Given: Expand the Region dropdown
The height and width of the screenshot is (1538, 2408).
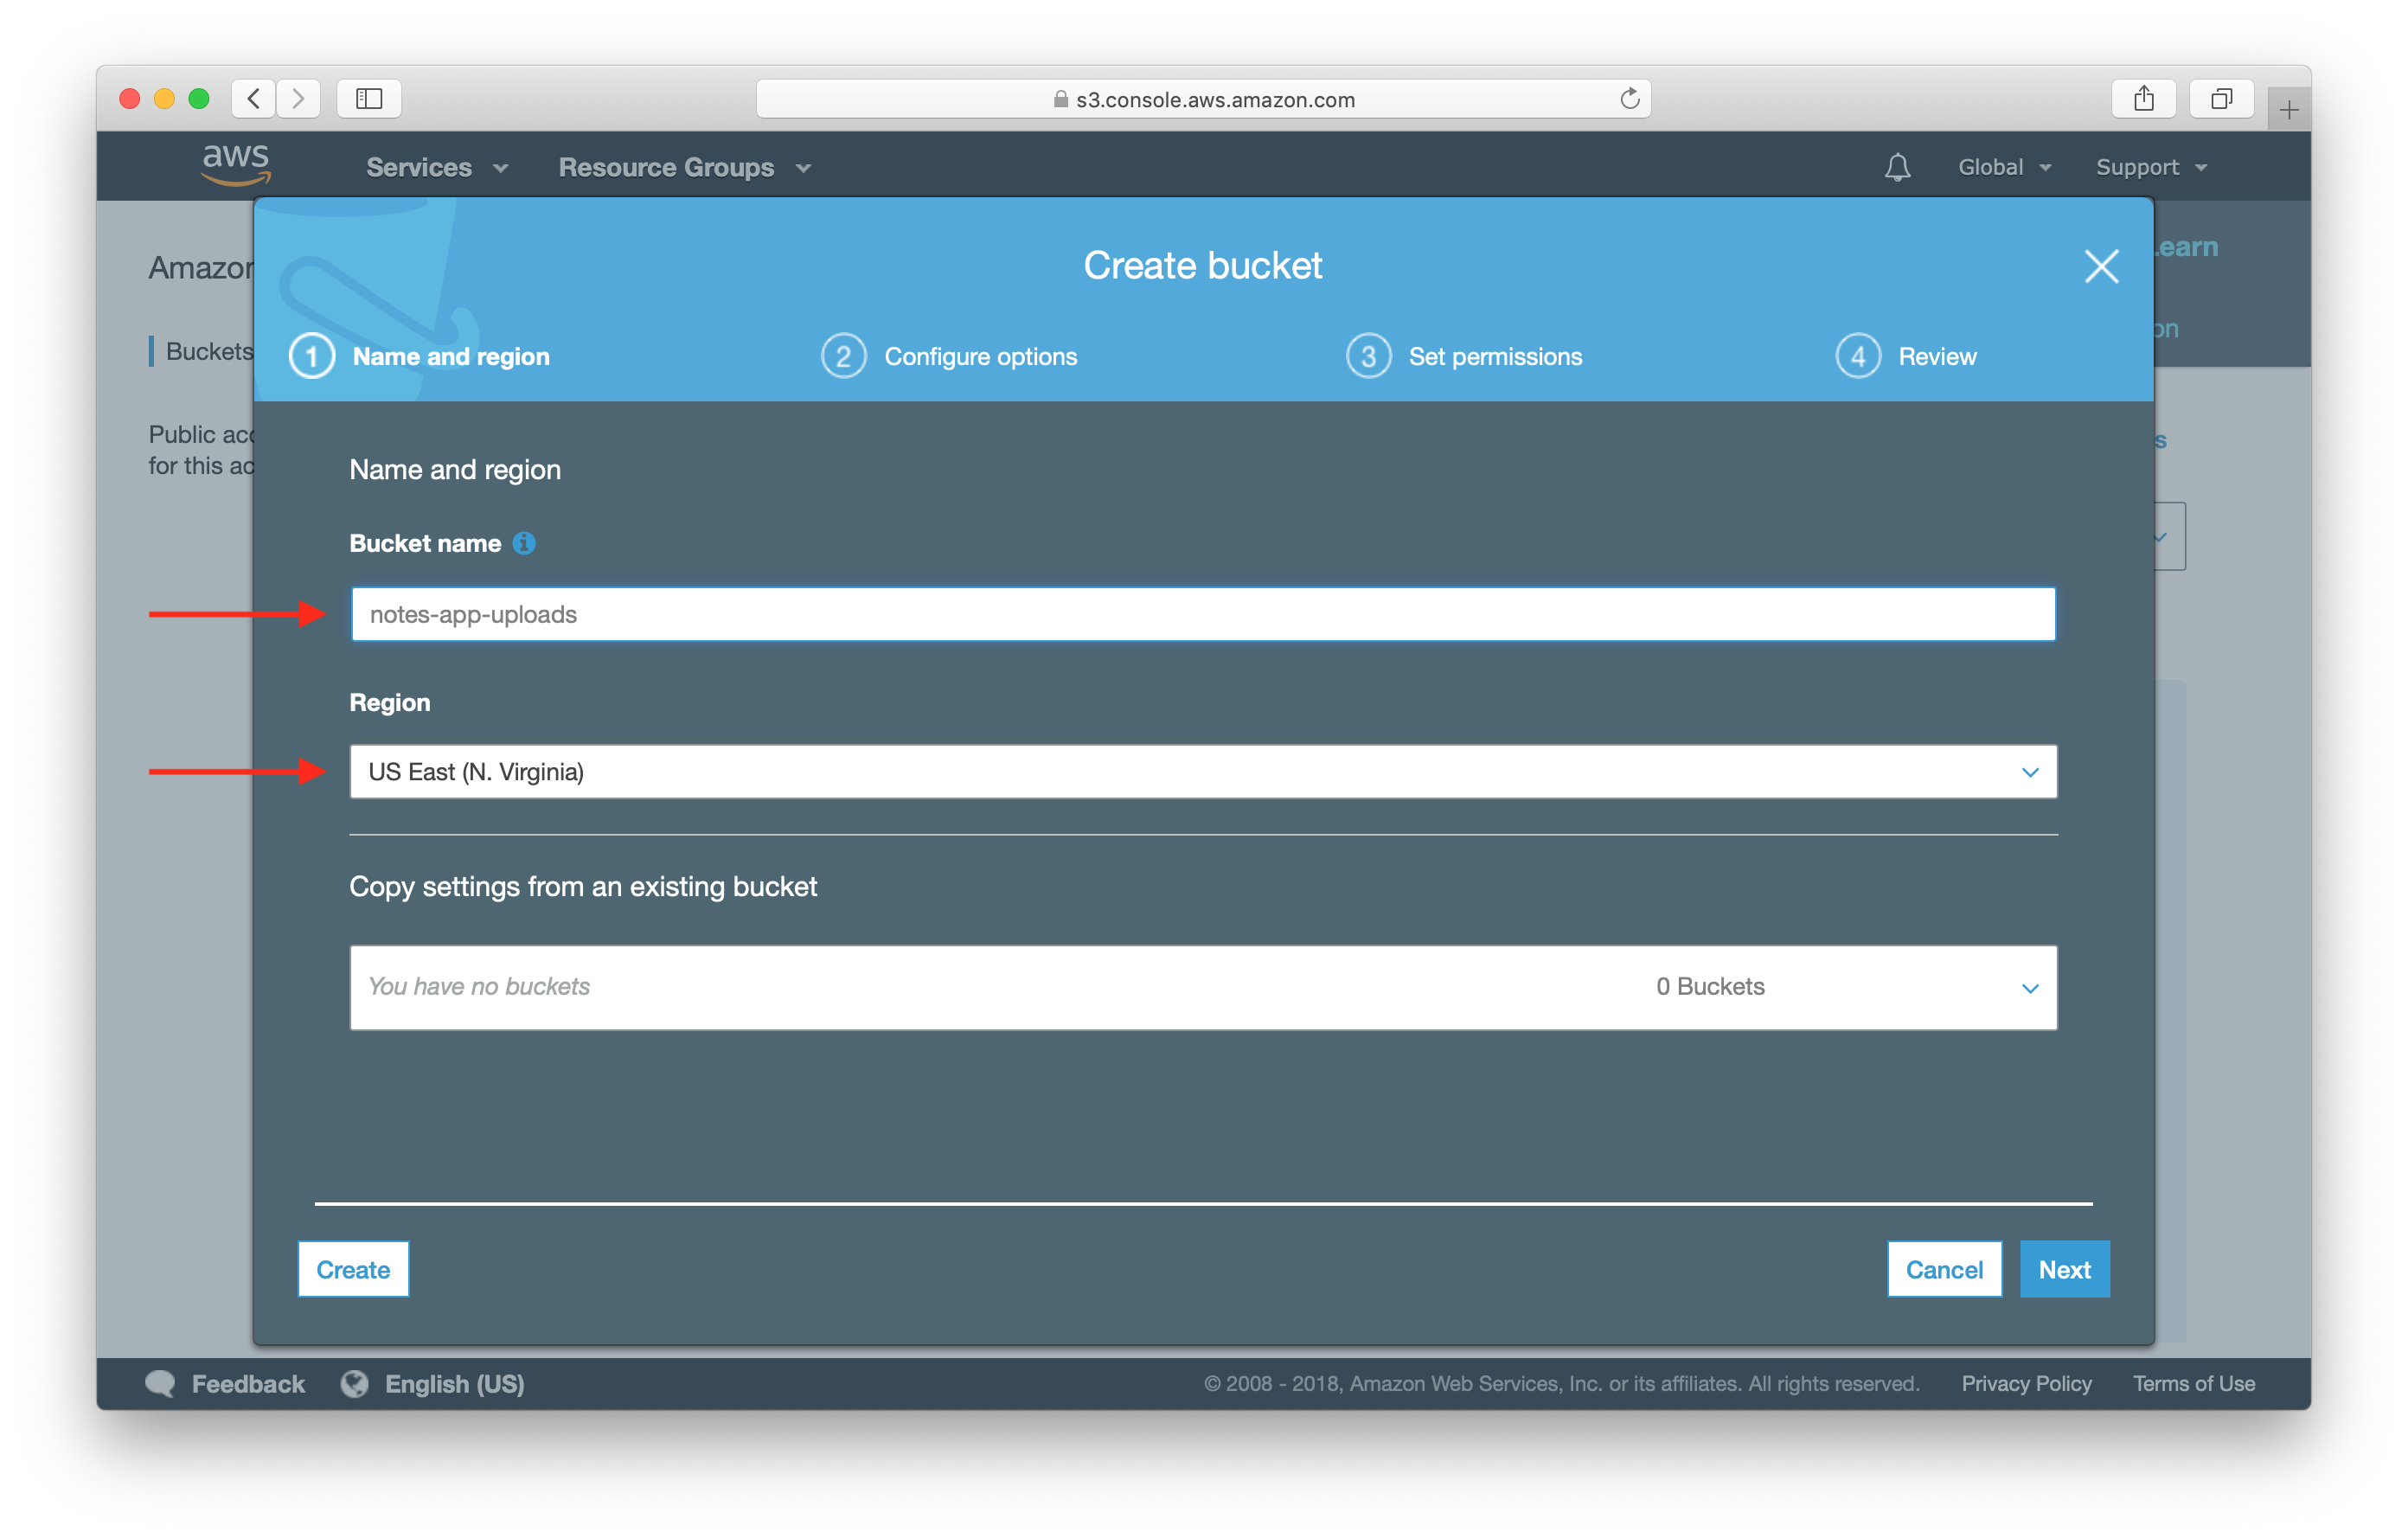Looking at the screenshot, I should tap(1203, 772).
